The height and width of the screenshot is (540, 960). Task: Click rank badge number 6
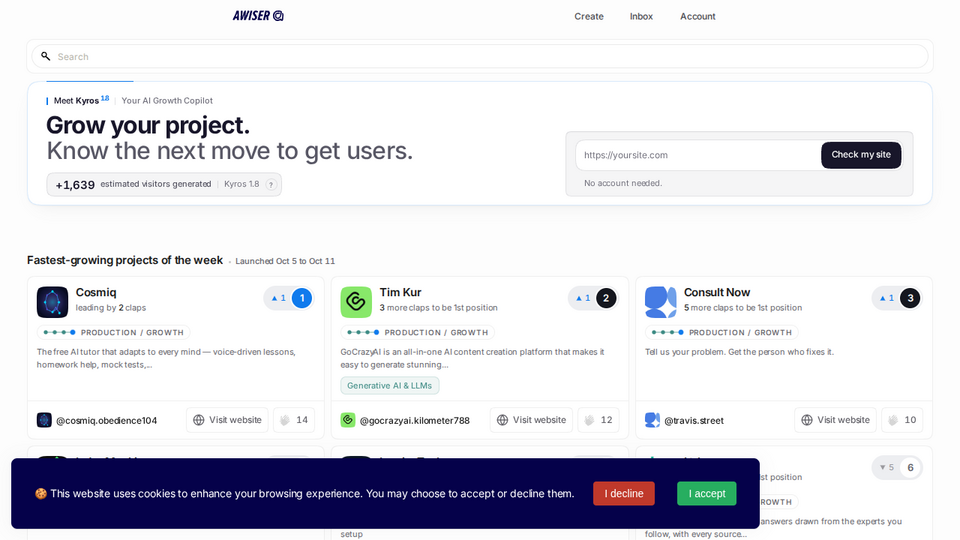(x=910, y=468)
